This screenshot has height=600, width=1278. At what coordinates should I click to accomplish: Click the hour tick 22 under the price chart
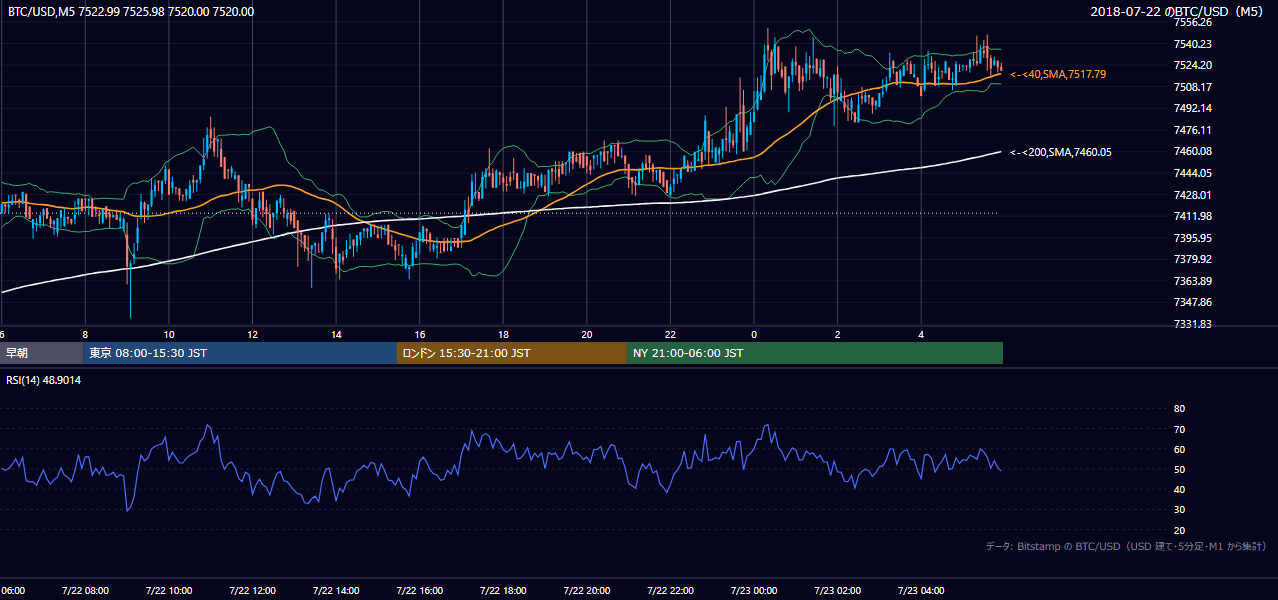click(670, 335)
